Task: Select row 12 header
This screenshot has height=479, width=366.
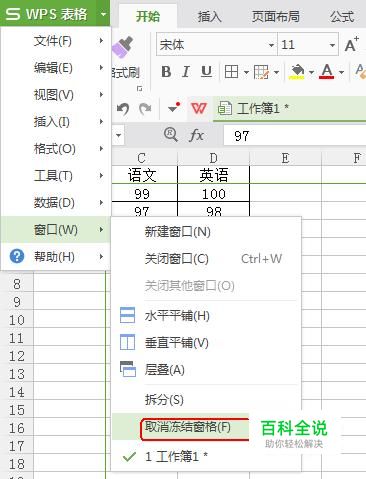Action: tap(17, 356)
